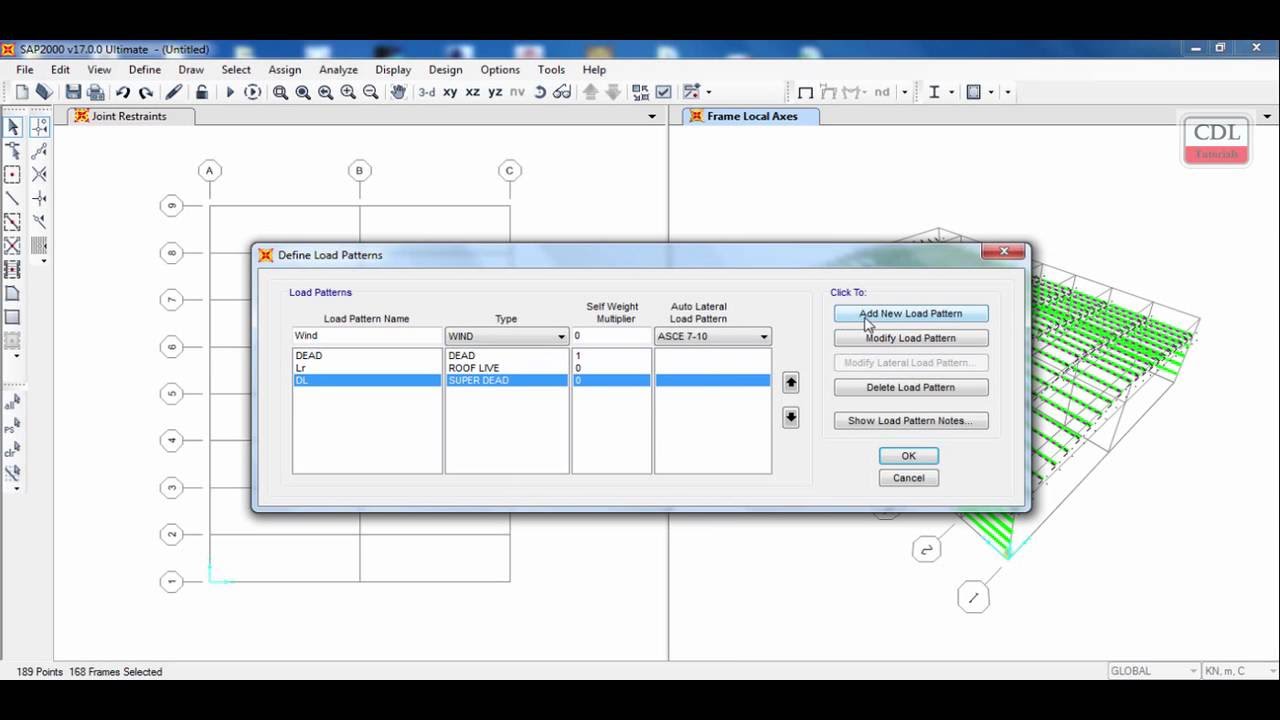Click the Refresh Window pencil icon
This screenshot has width=1280, height=720.
pos(174,92)
